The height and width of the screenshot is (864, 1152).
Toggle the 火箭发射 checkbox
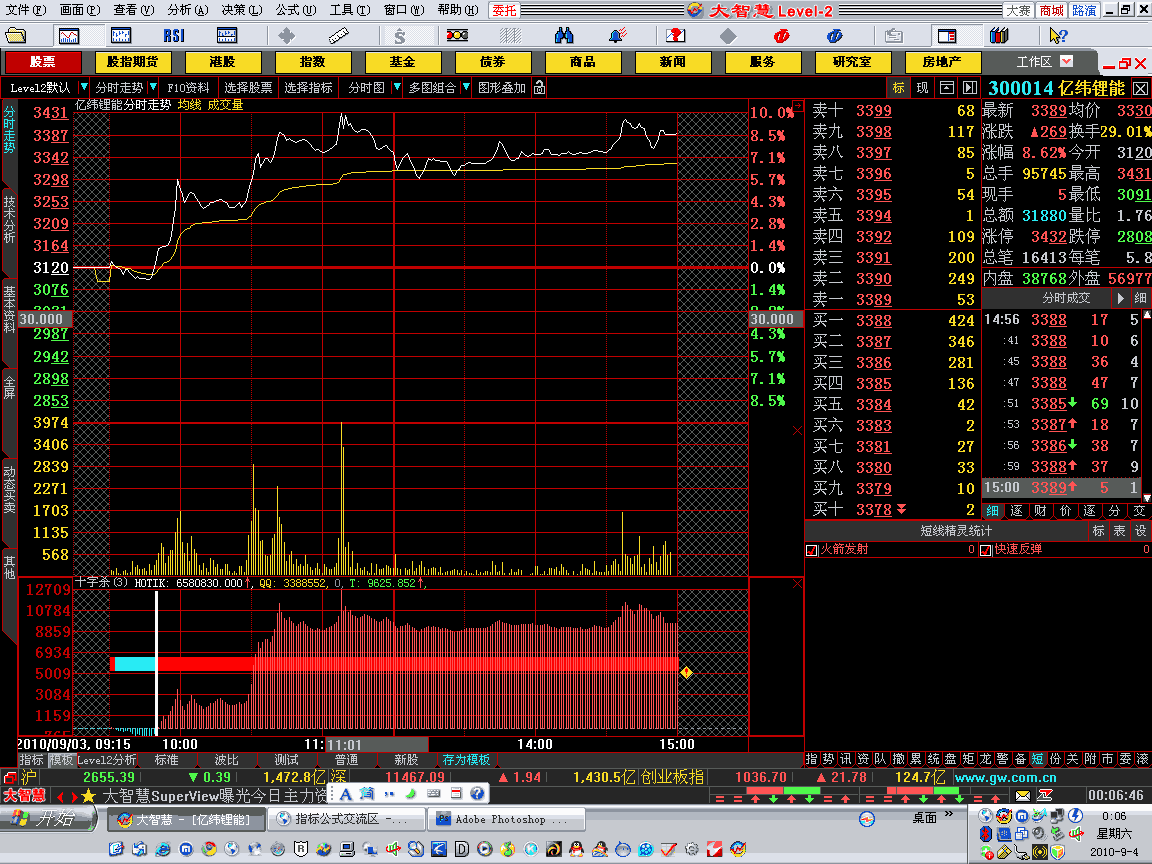point(812,550)
